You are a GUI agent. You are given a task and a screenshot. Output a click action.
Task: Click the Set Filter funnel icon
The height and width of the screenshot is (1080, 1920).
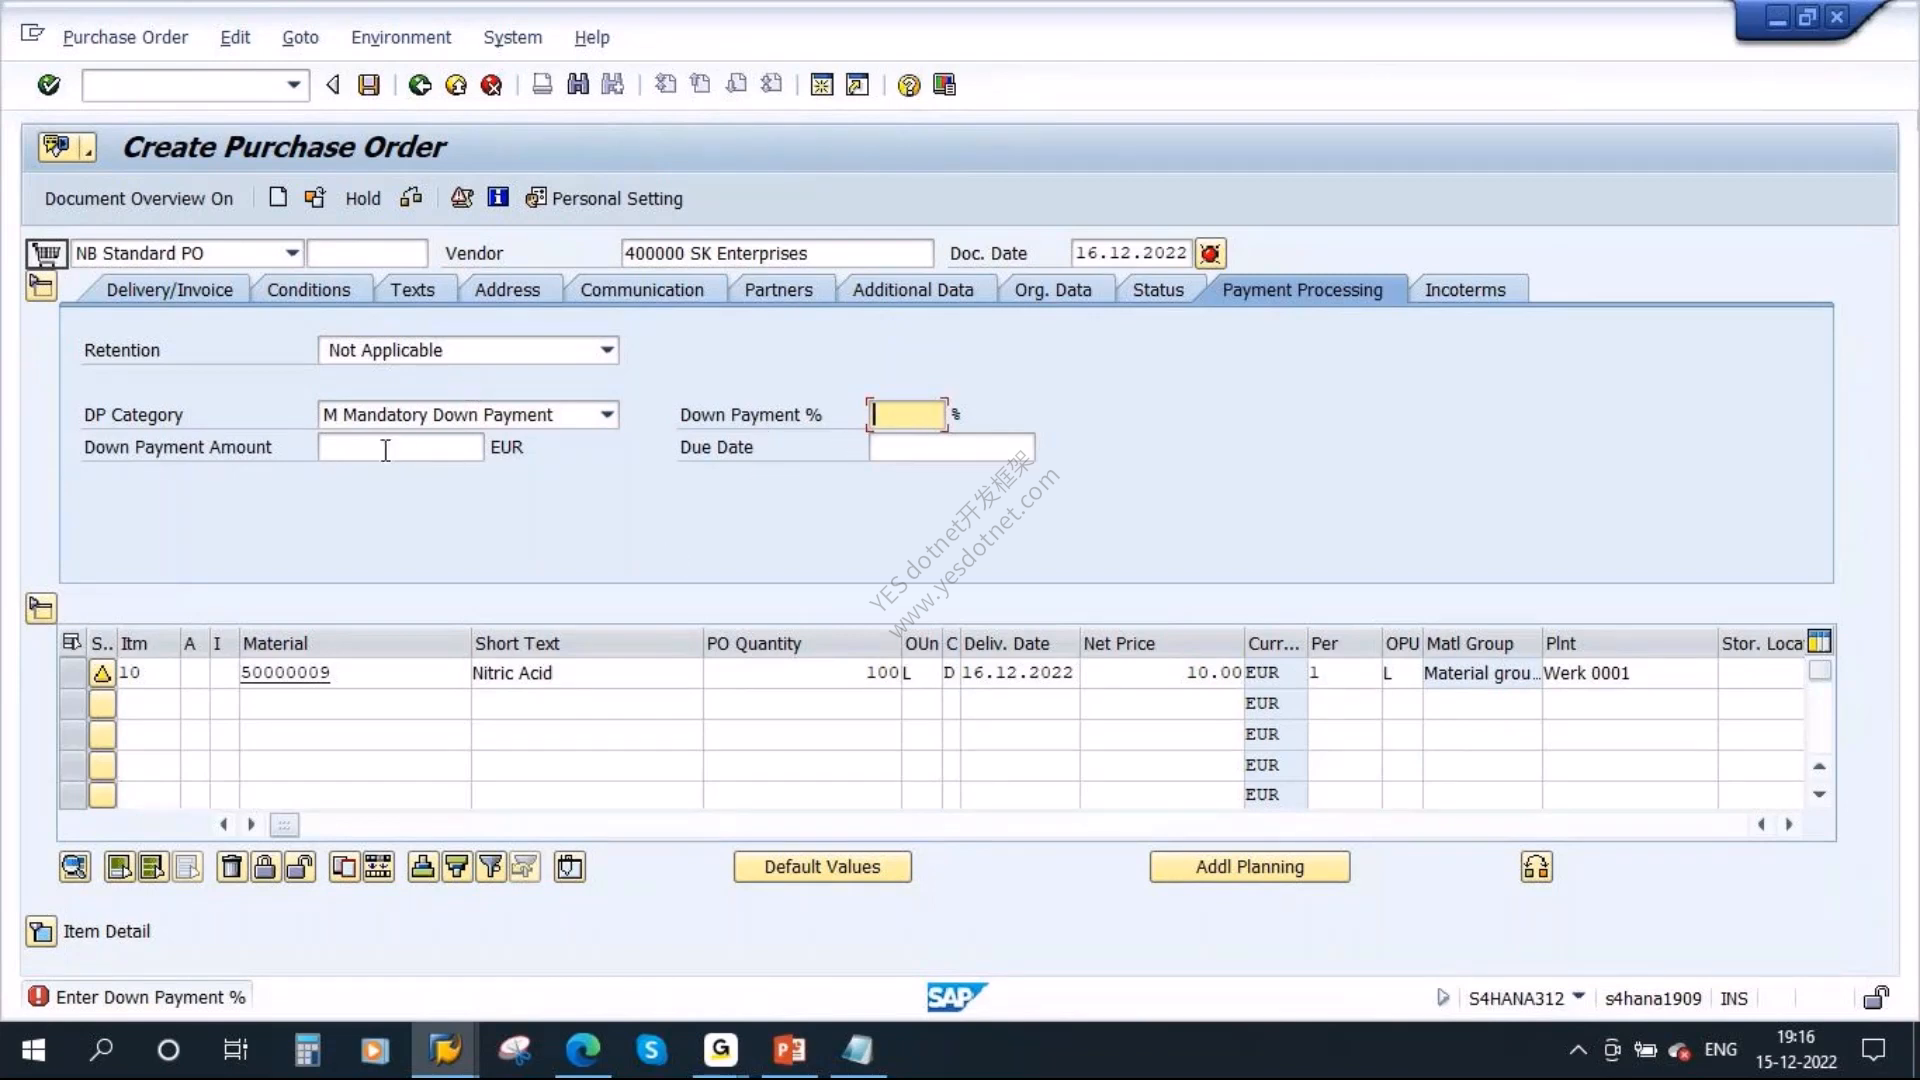(x=491, y=867)
